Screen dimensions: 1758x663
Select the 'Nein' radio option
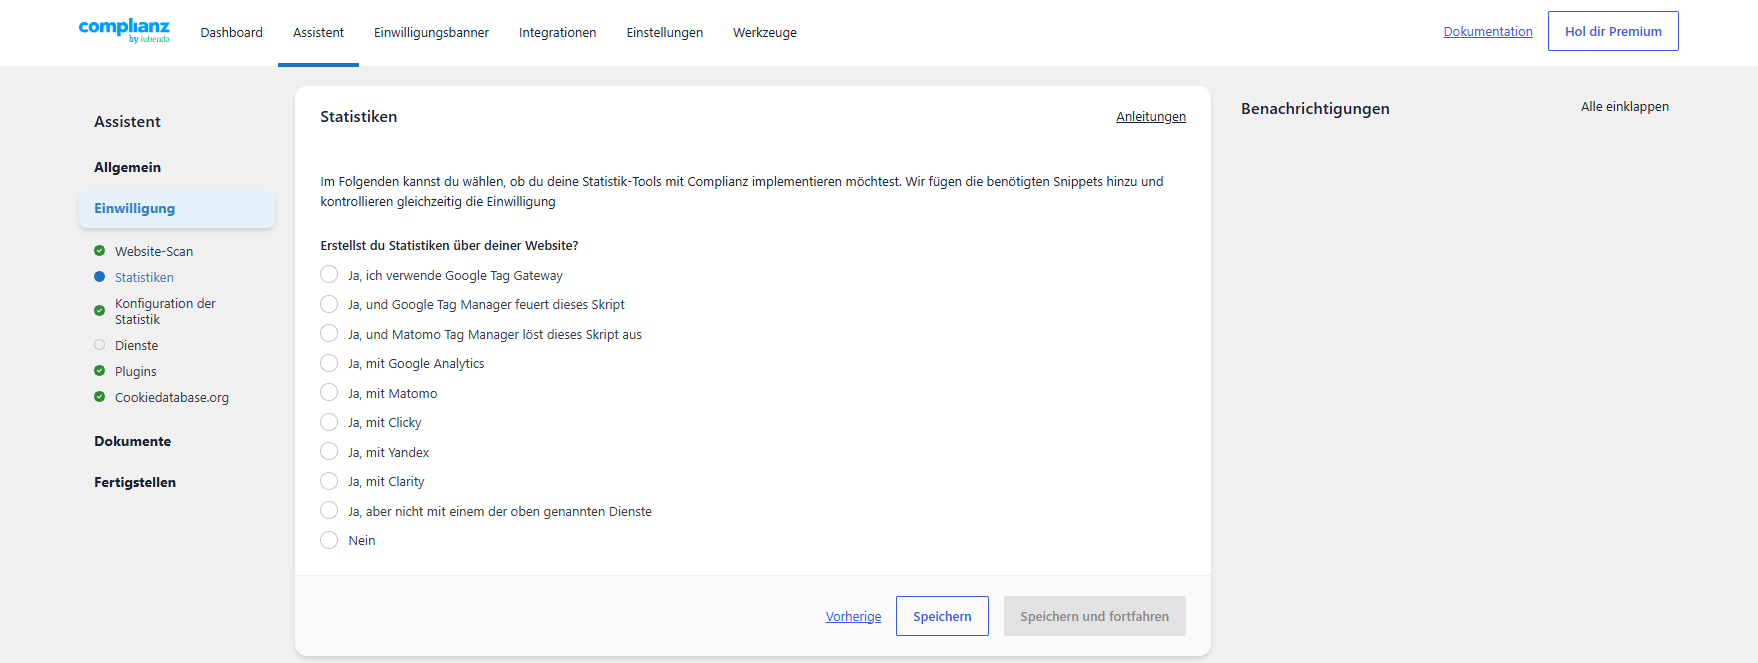coord(329,540)
